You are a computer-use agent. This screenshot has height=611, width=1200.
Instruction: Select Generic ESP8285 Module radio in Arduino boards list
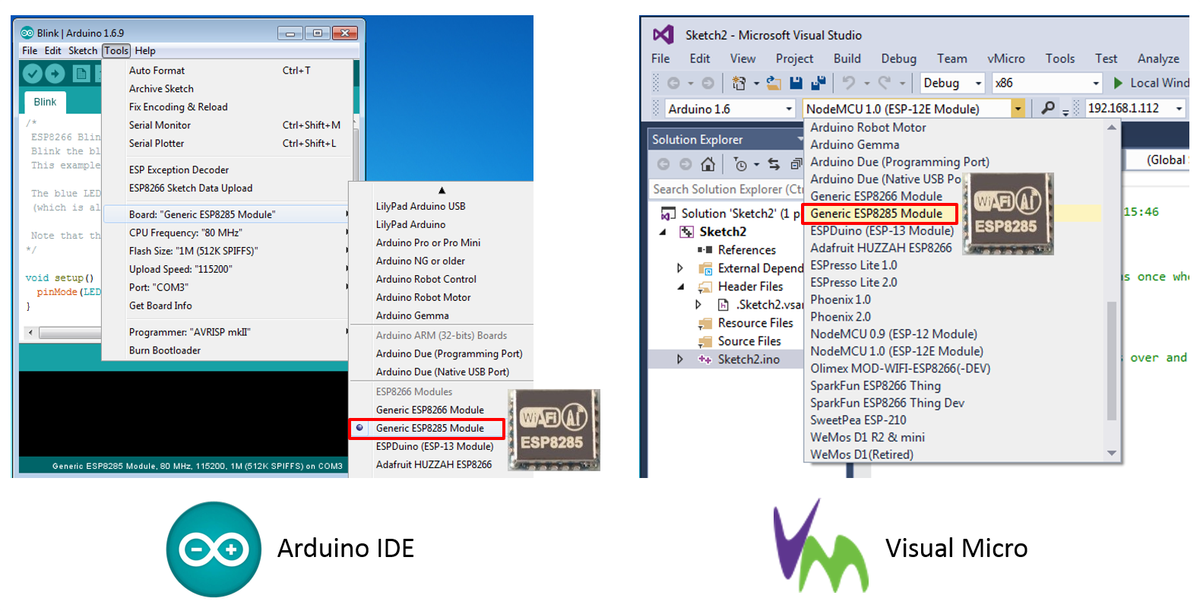(x=359, y=428)
